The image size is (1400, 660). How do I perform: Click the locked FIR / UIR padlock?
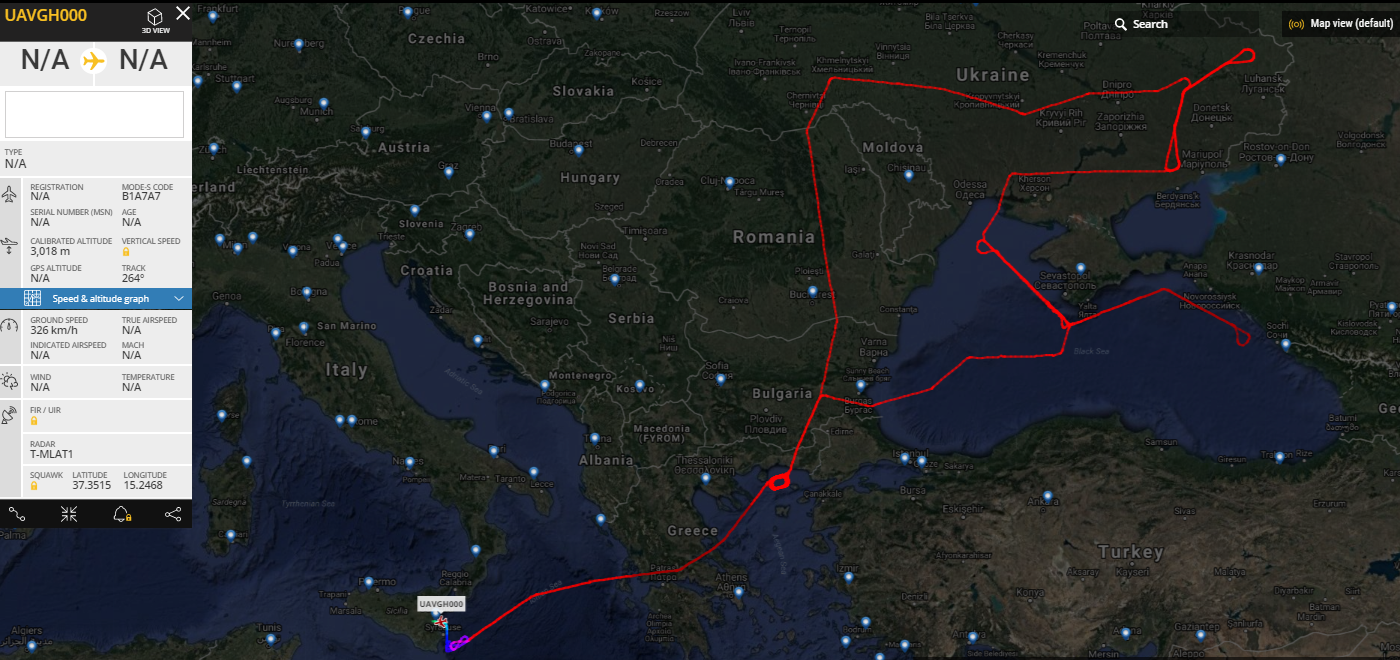click(34, 421)
